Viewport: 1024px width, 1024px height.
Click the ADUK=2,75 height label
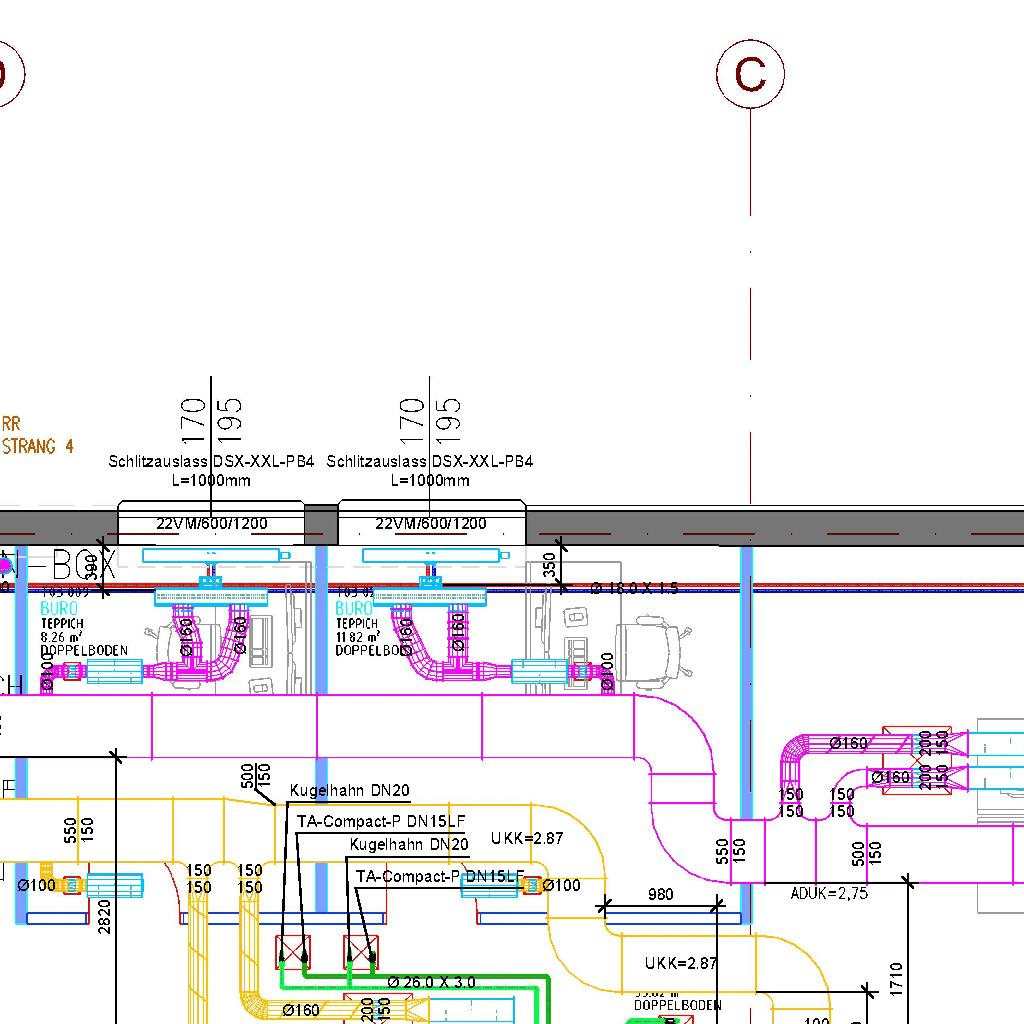[x=829, y=894]
